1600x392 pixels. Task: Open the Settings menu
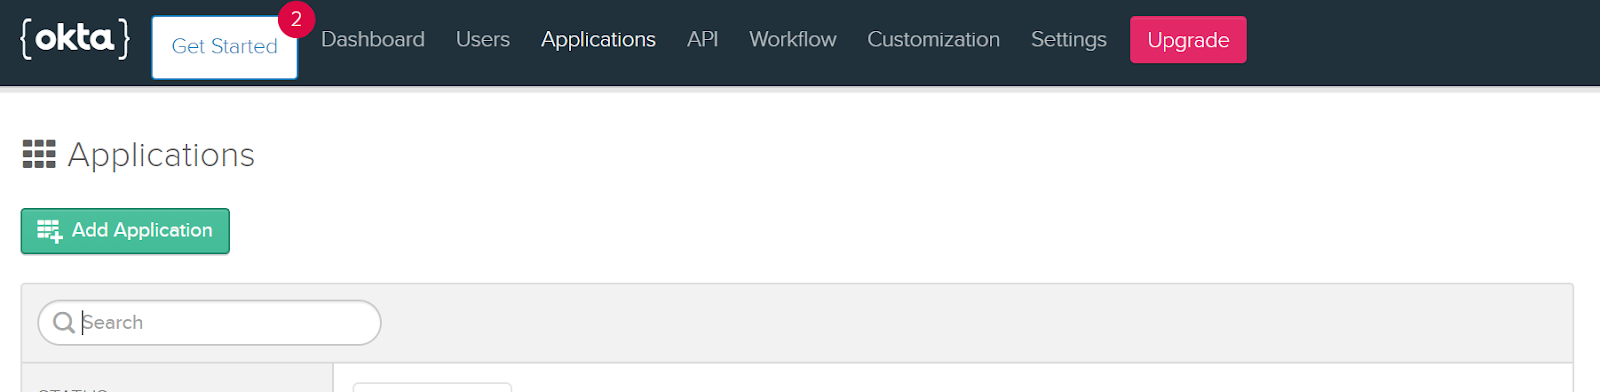click(1069, 39)
